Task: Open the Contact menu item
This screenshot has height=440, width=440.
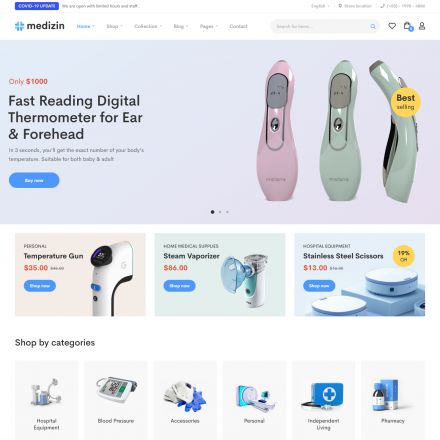Action: (238, 26)
